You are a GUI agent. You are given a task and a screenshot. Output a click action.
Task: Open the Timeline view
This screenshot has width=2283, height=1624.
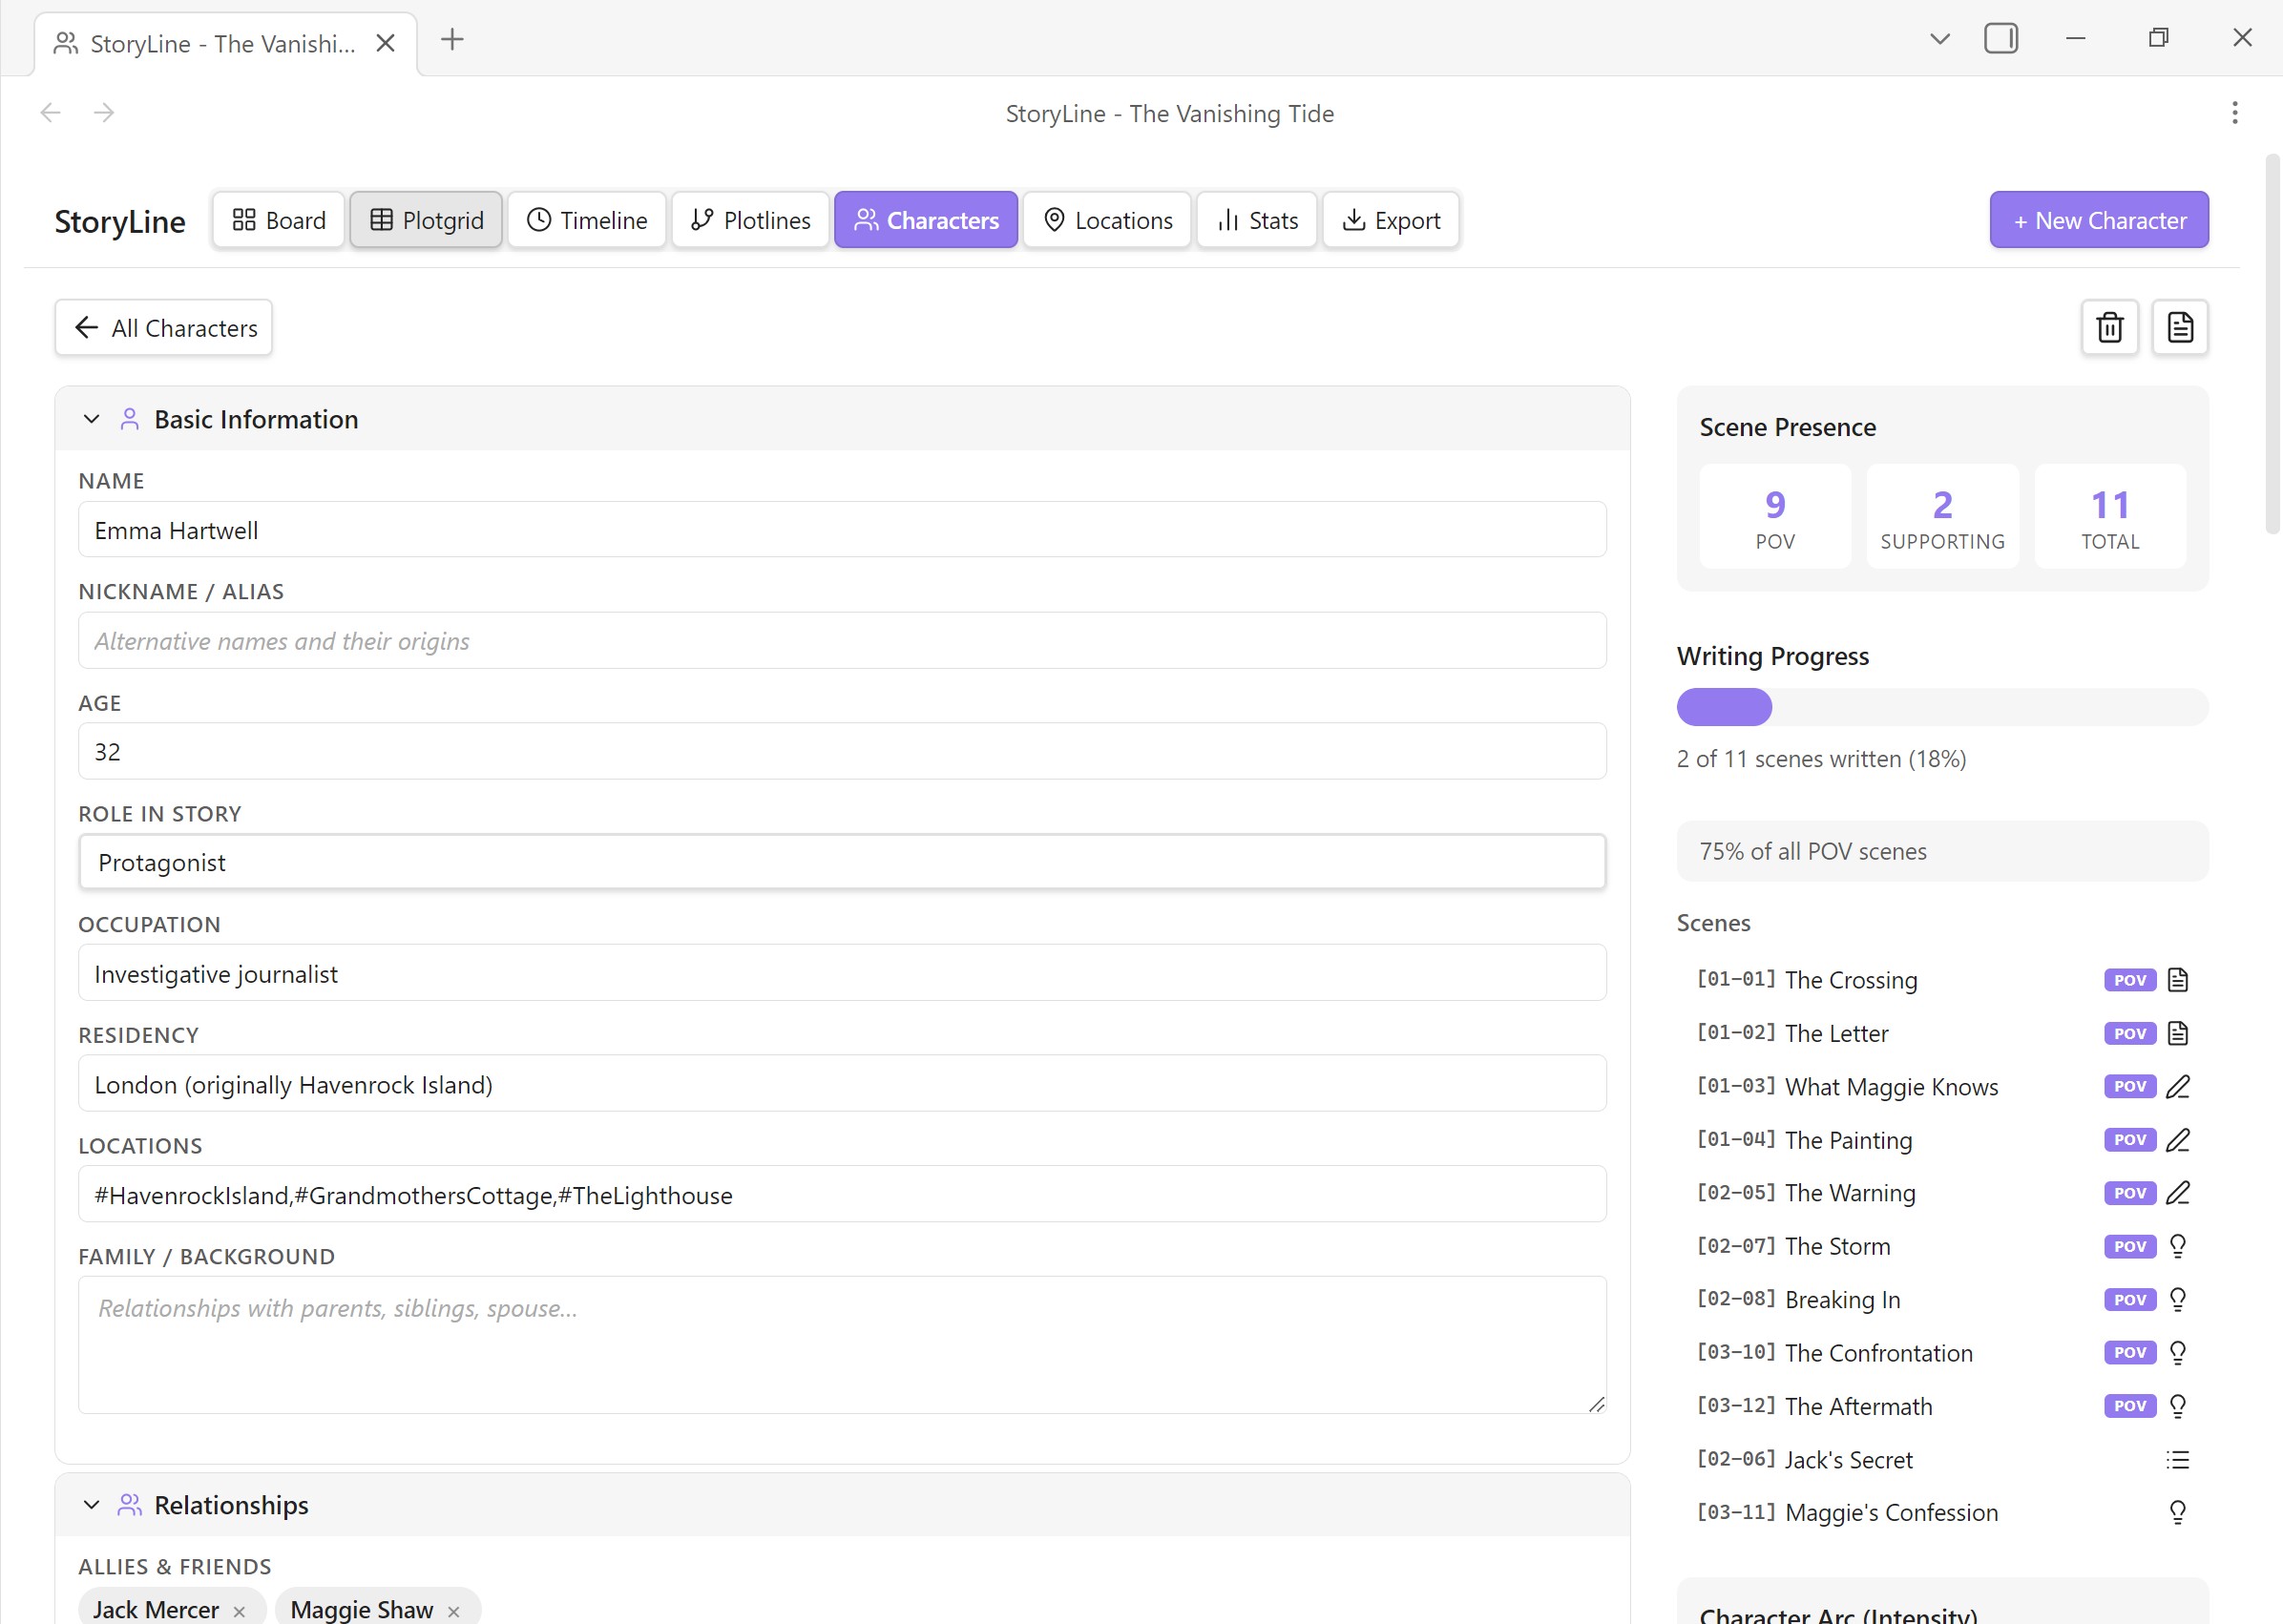click(587, 220)
